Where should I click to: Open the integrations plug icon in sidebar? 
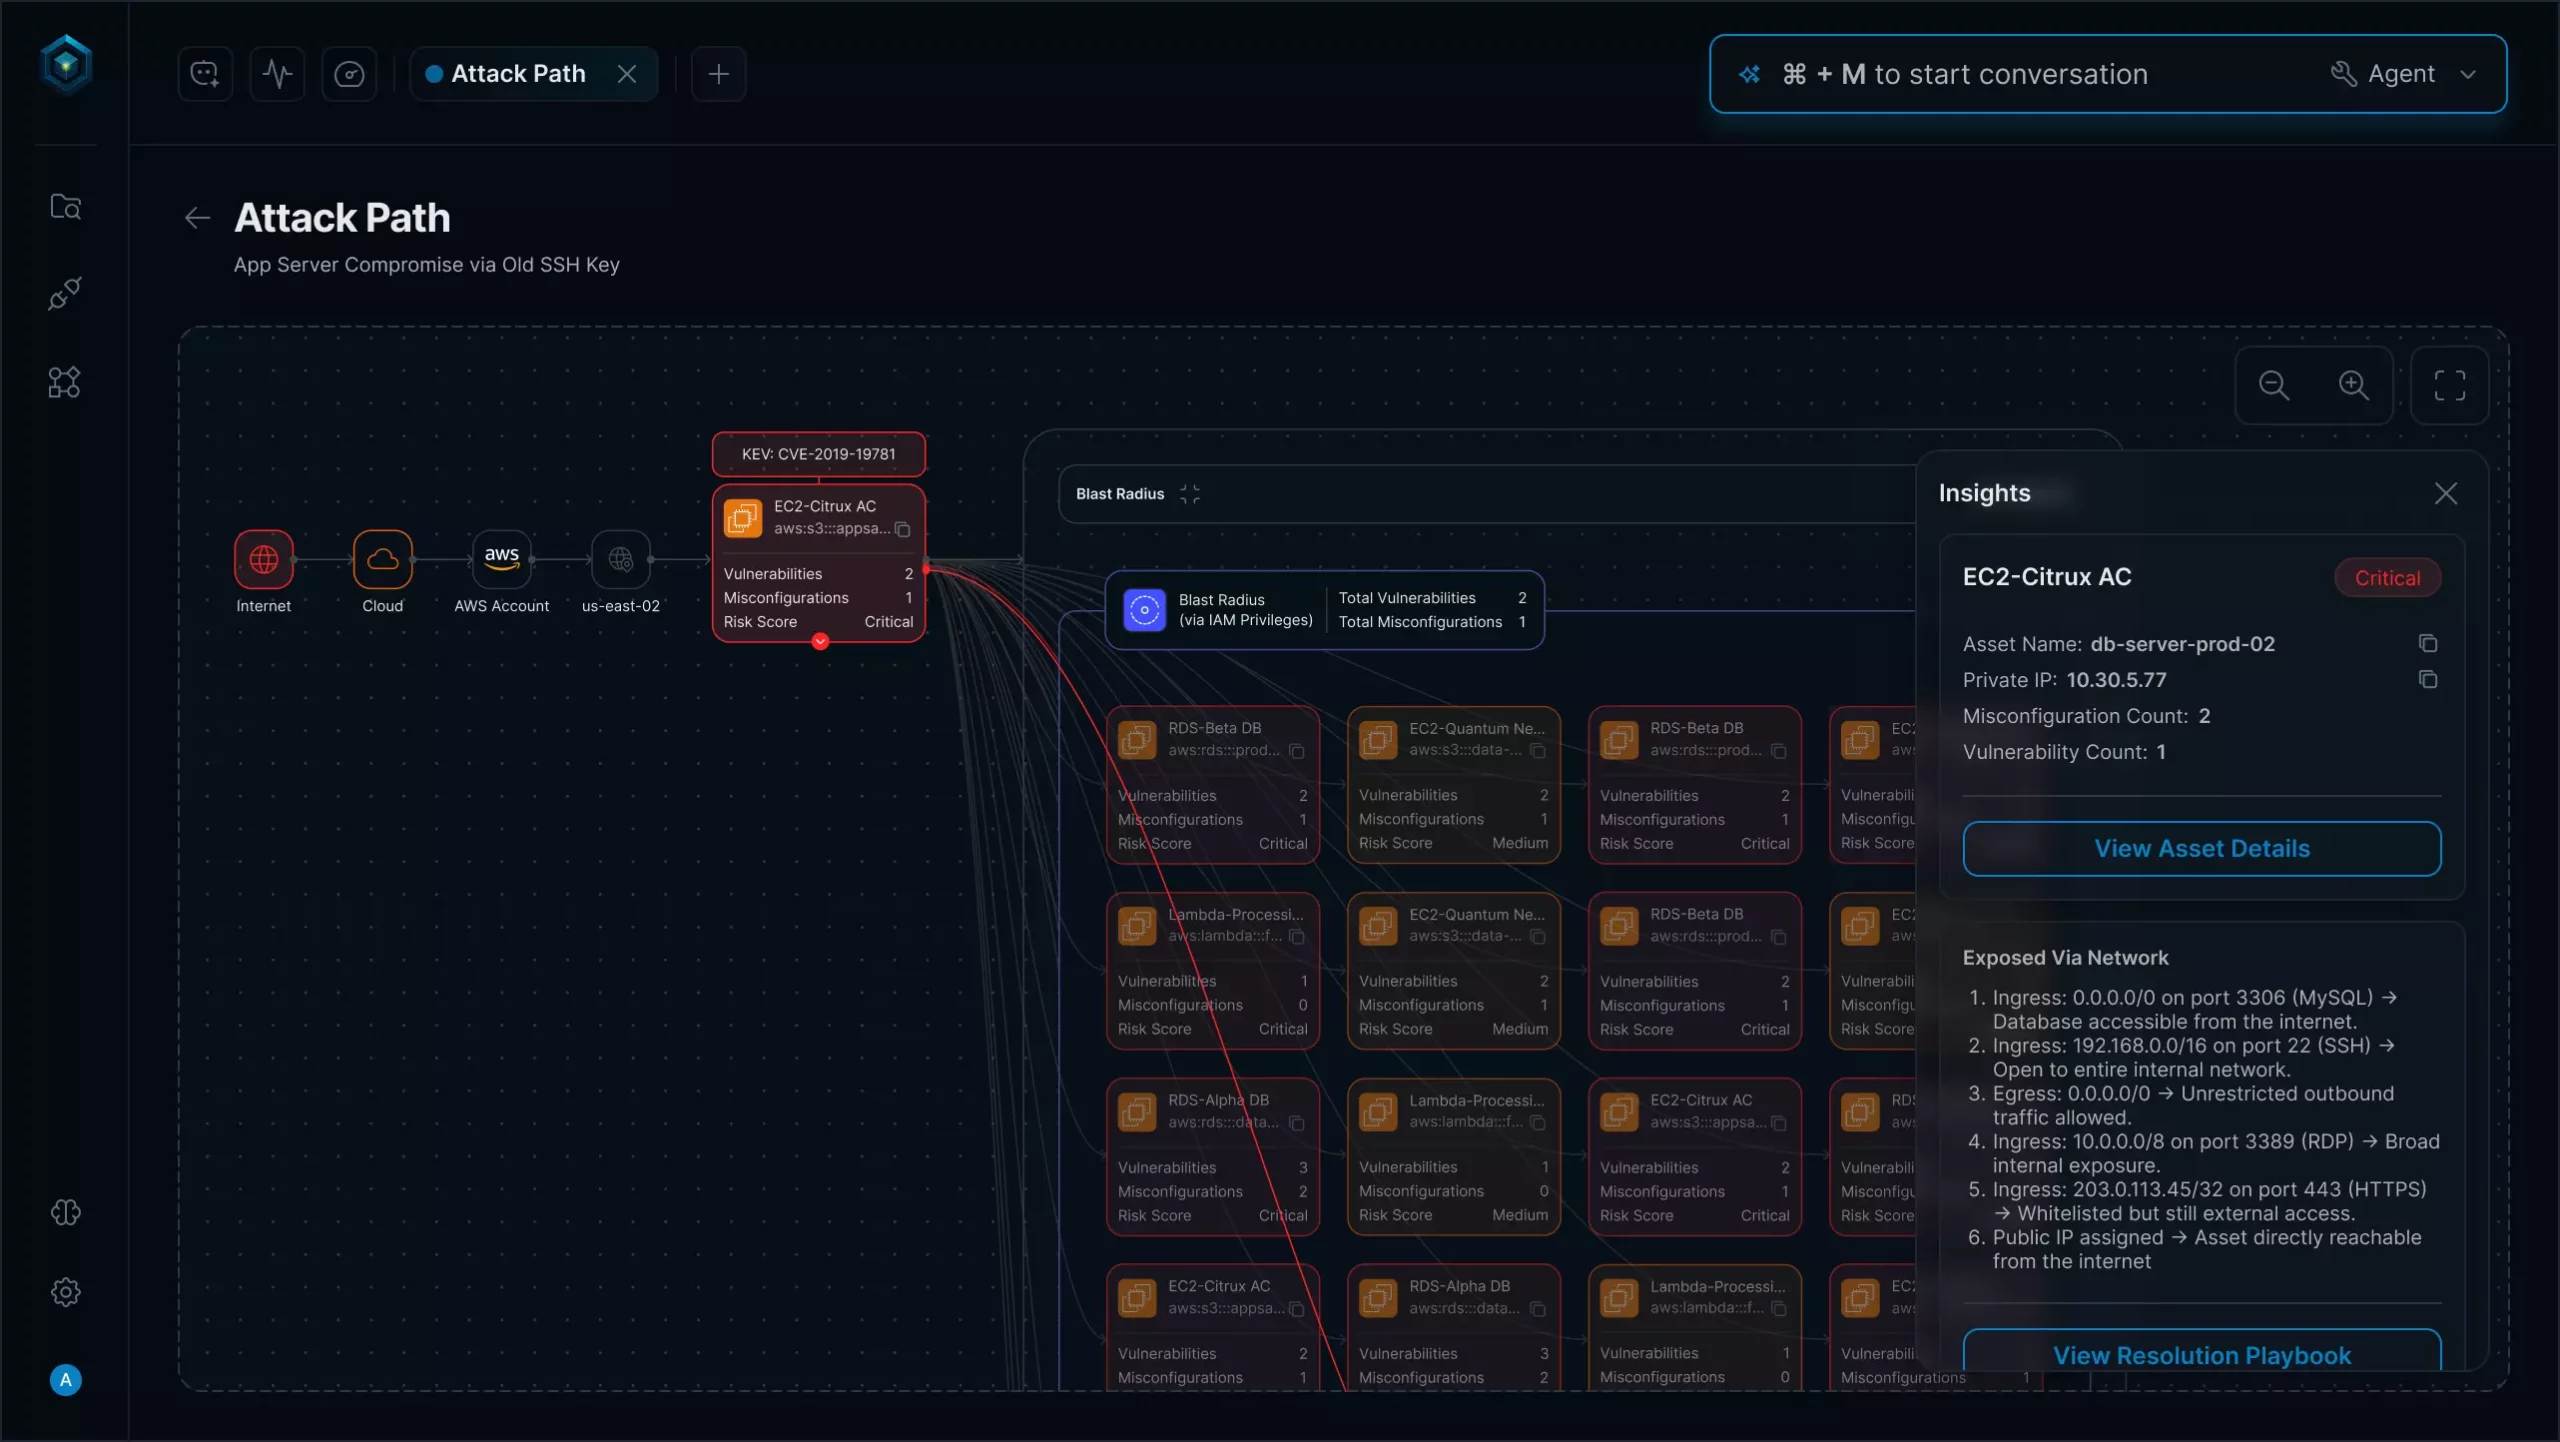65,294
